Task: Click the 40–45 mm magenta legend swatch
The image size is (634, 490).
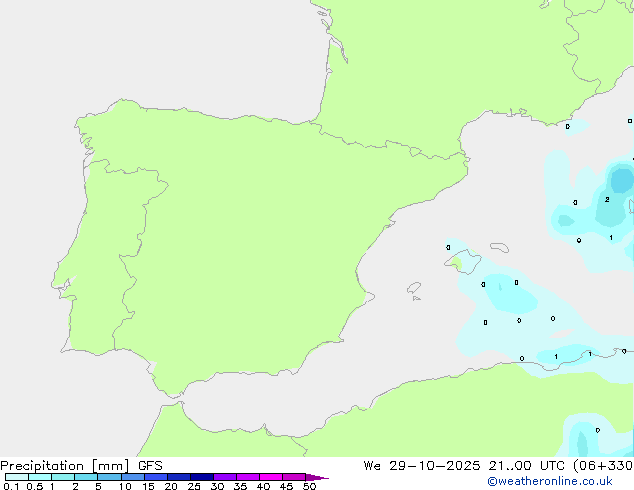Action: click(x=271, y=477)
